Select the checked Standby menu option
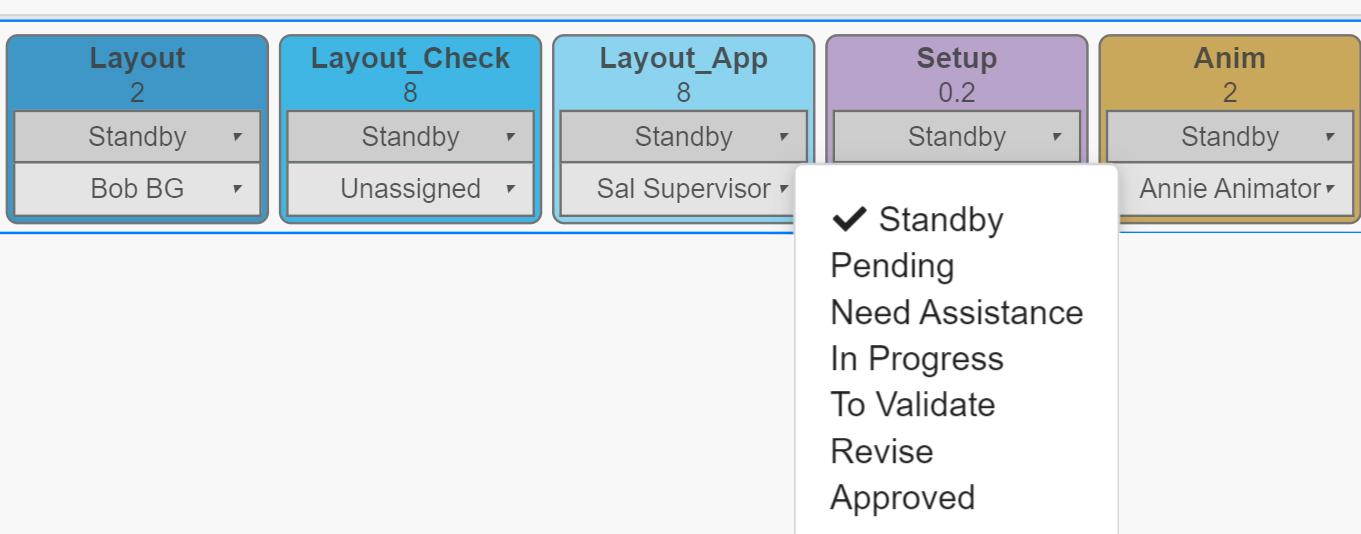Screen dimensions: 1361x534 940,220
